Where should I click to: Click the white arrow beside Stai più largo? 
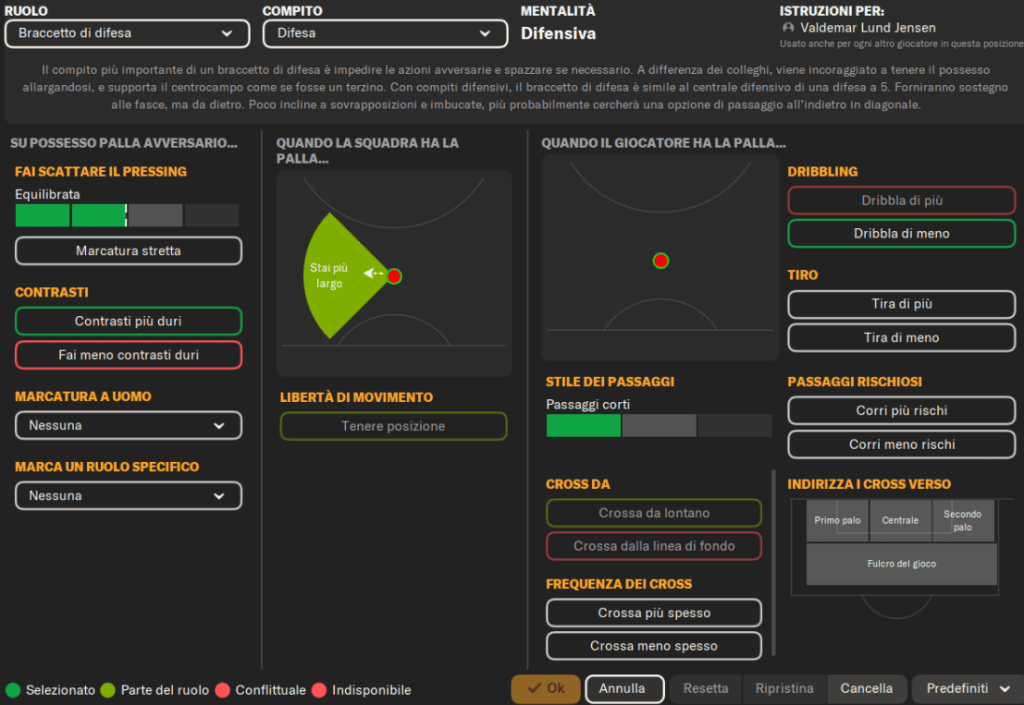[x=374, y=273]
